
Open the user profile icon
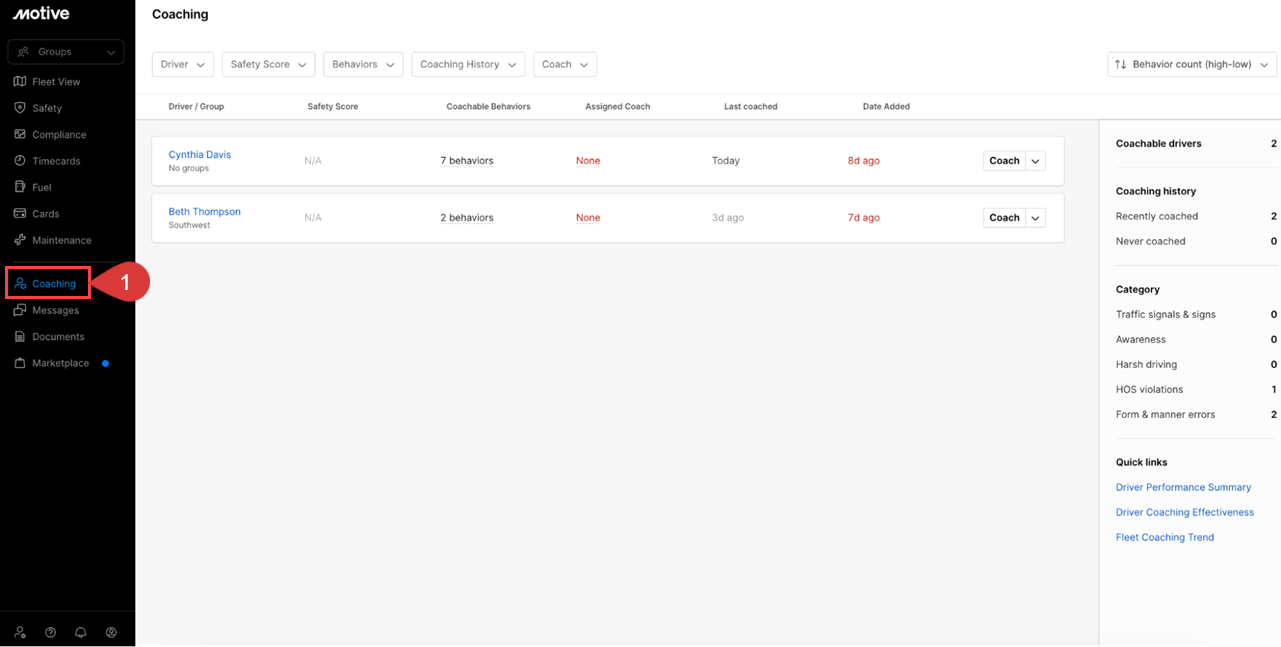click(x=111, y=633)
